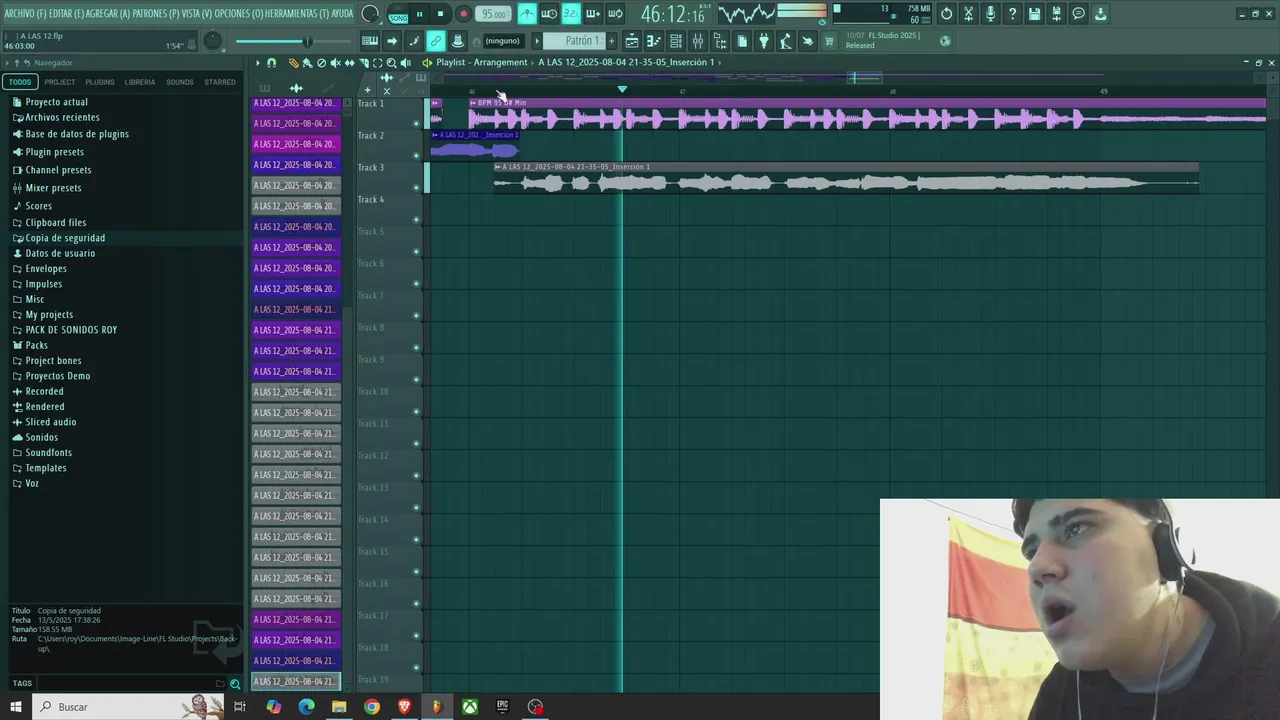Toggle the metronome

pos(527,14)
